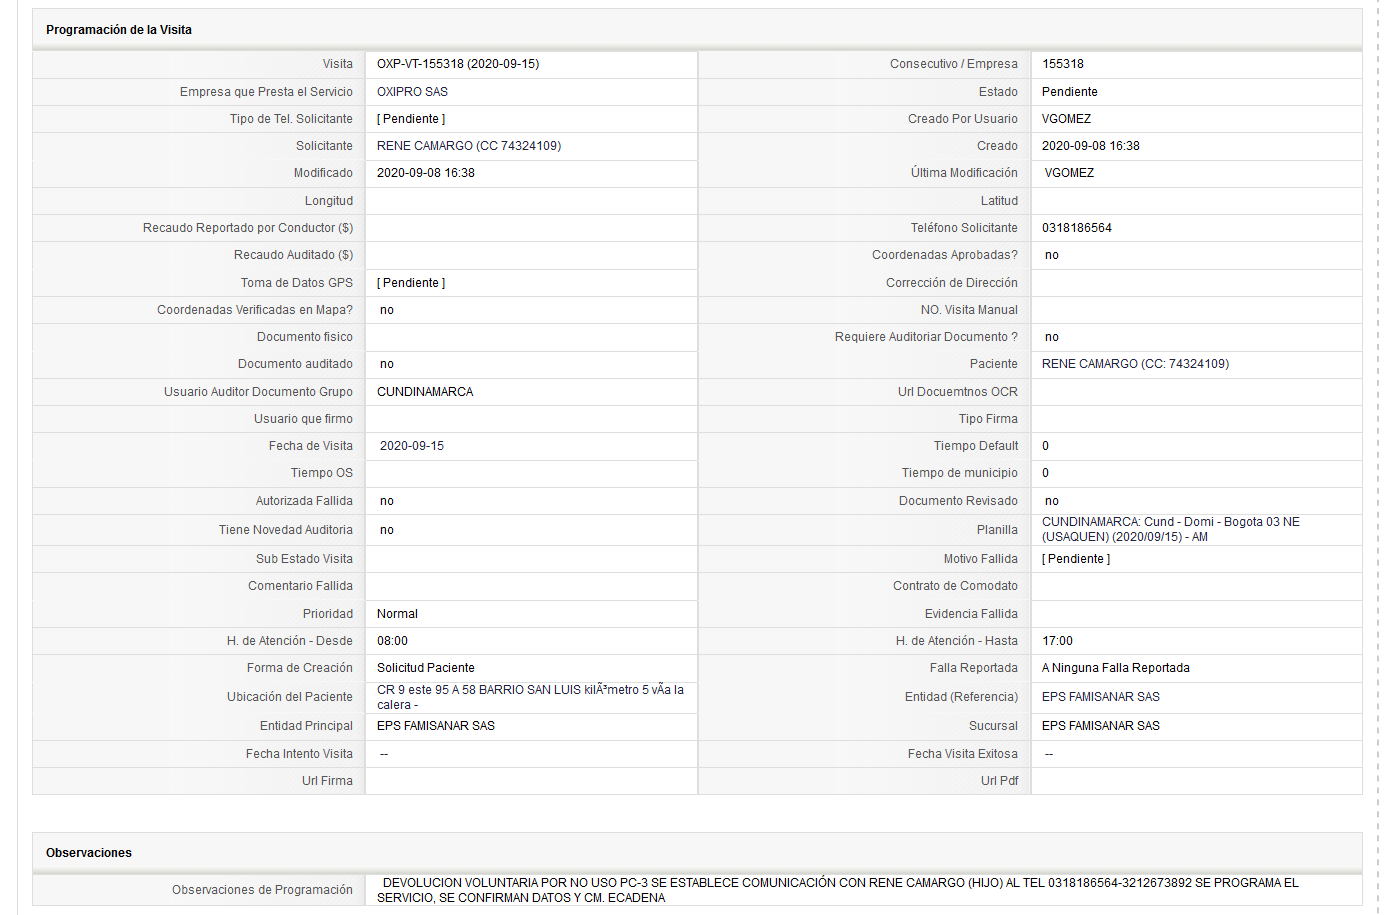Click Motivo Fallida [Pendiente] value
Viewport: 1388px width, 915px height.
[x=1076, y=559]
